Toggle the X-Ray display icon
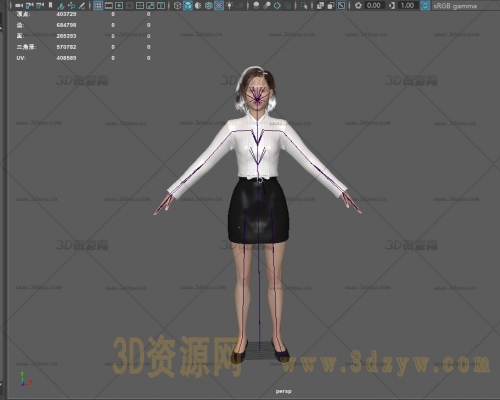This screenshot has width=500, height=400. 320,5
